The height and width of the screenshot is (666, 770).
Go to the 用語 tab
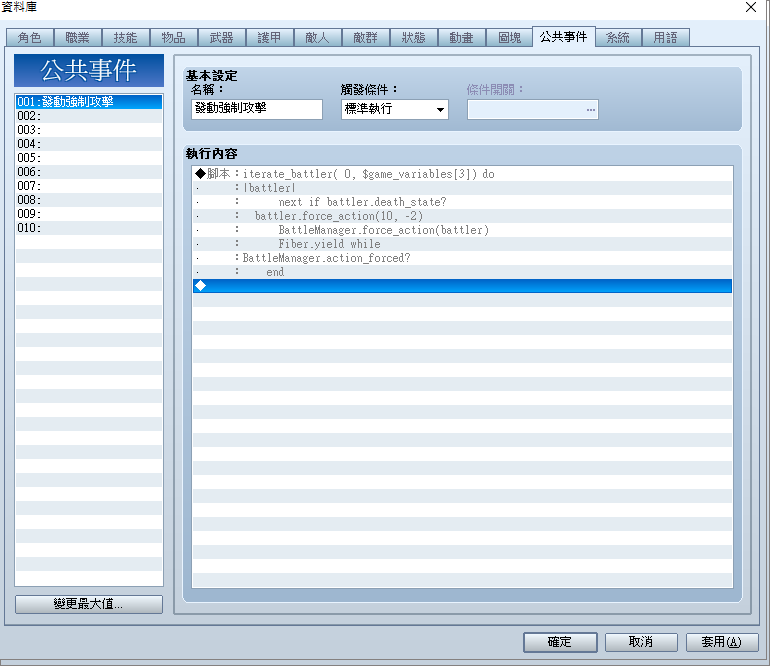pos(666,38)
